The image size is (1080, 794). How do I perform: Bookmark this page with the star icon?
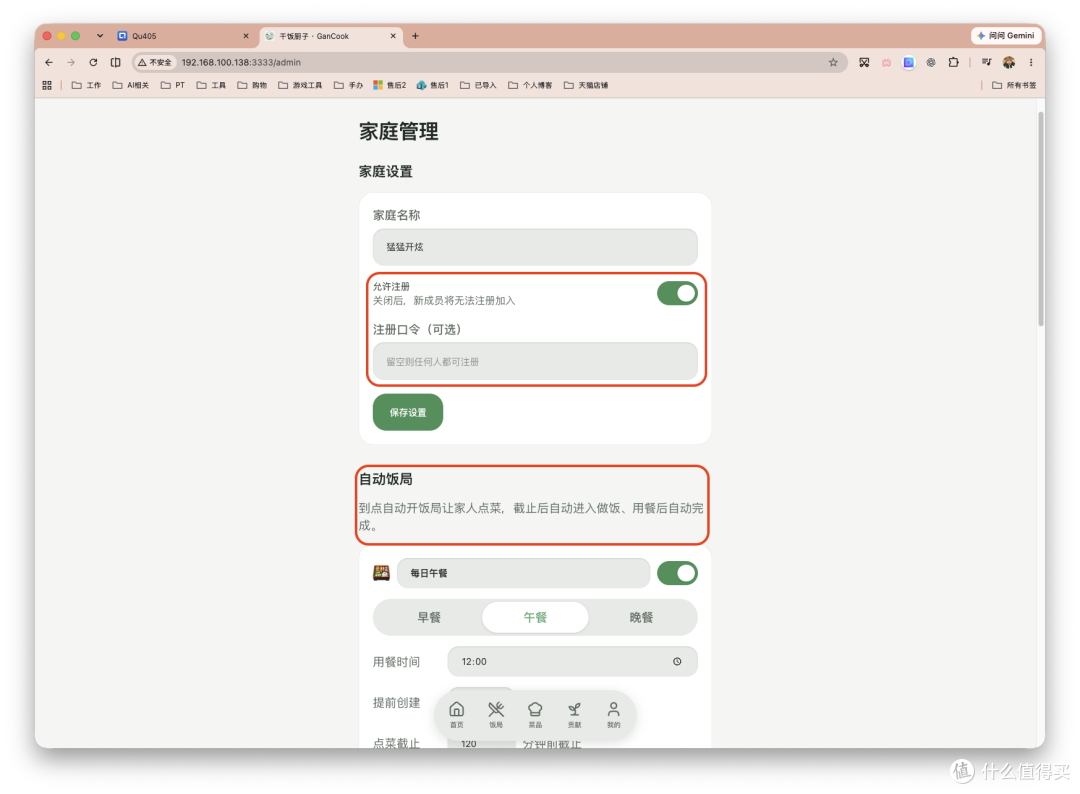[x=833, y=62]
